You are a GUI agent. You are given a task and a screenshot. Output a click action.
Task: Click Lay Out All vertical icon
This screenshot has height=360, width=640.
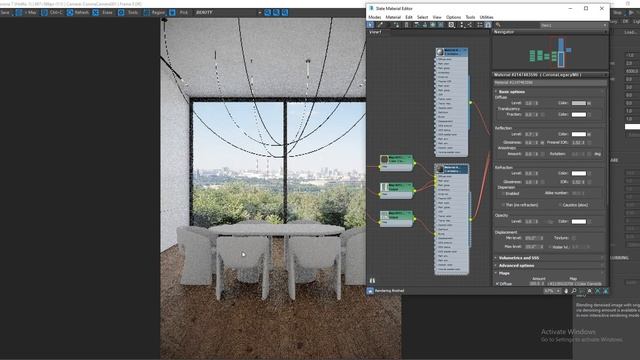click(x=462, y=24)
